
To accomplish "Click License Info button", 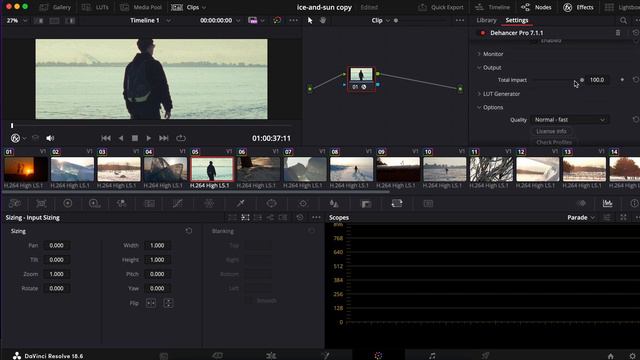I will 551,131.
